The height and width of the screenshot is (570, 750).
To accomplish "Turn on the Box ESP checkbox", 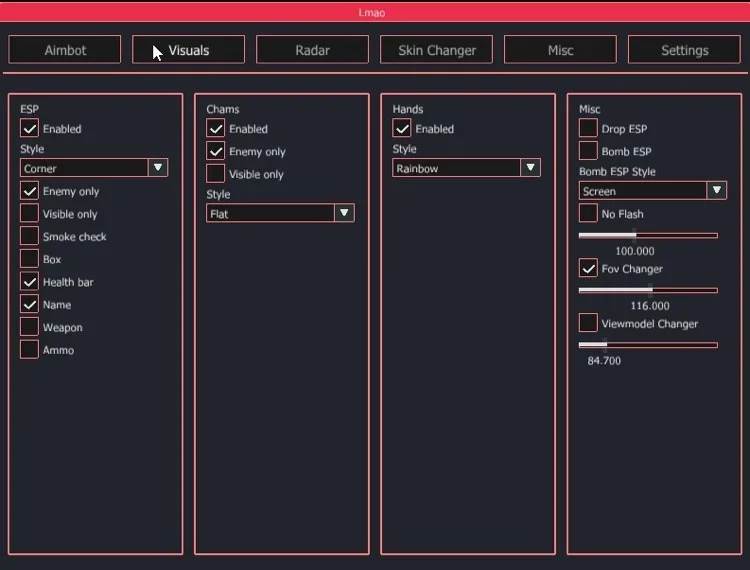I will click(30, 259).
